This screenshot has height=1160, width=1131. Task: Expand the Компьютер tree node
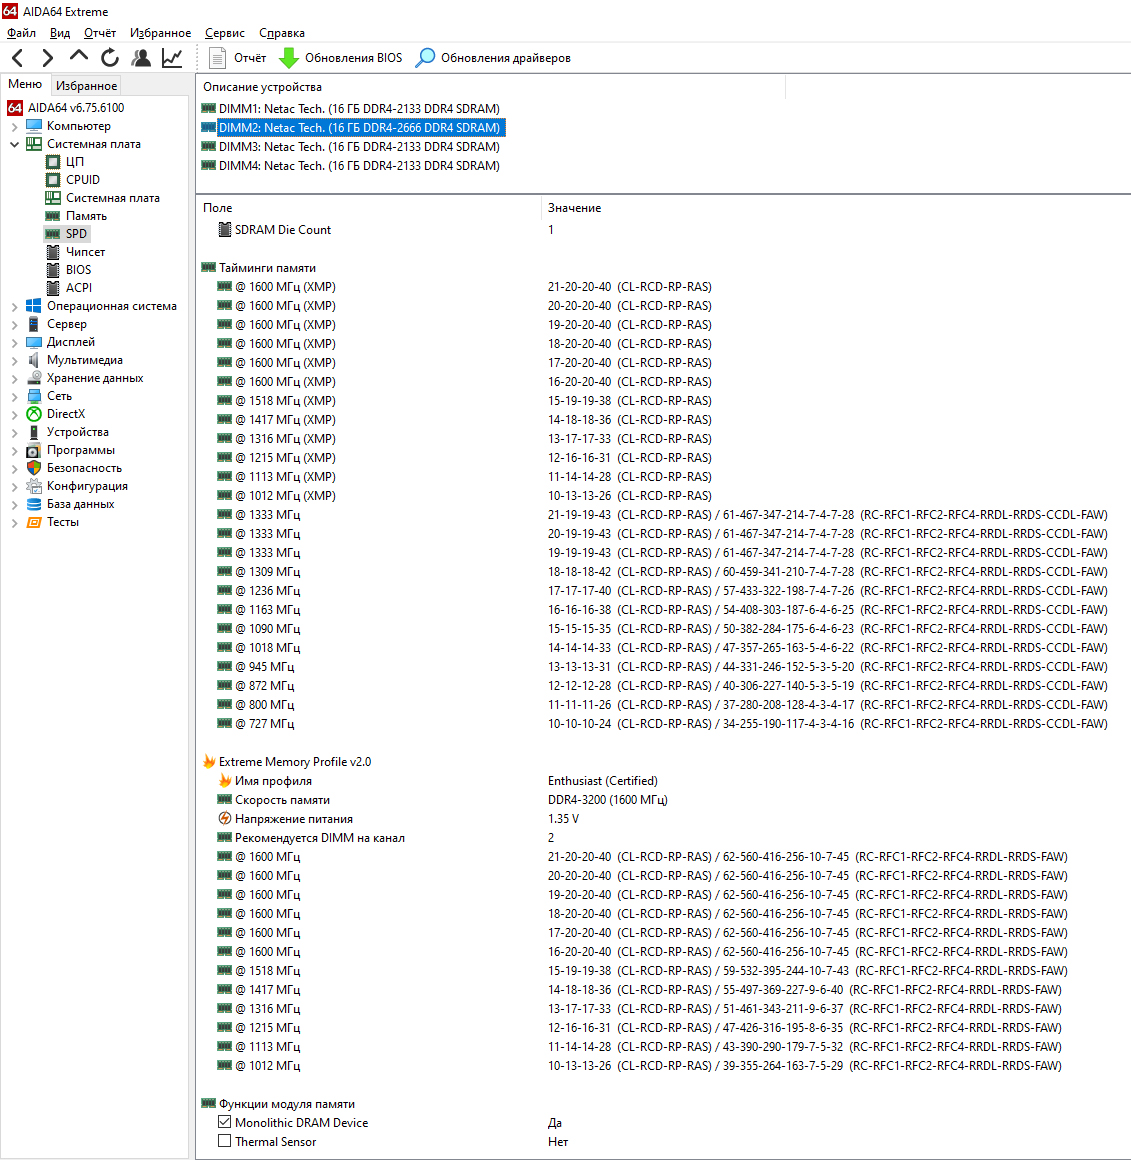pos(14,127)
